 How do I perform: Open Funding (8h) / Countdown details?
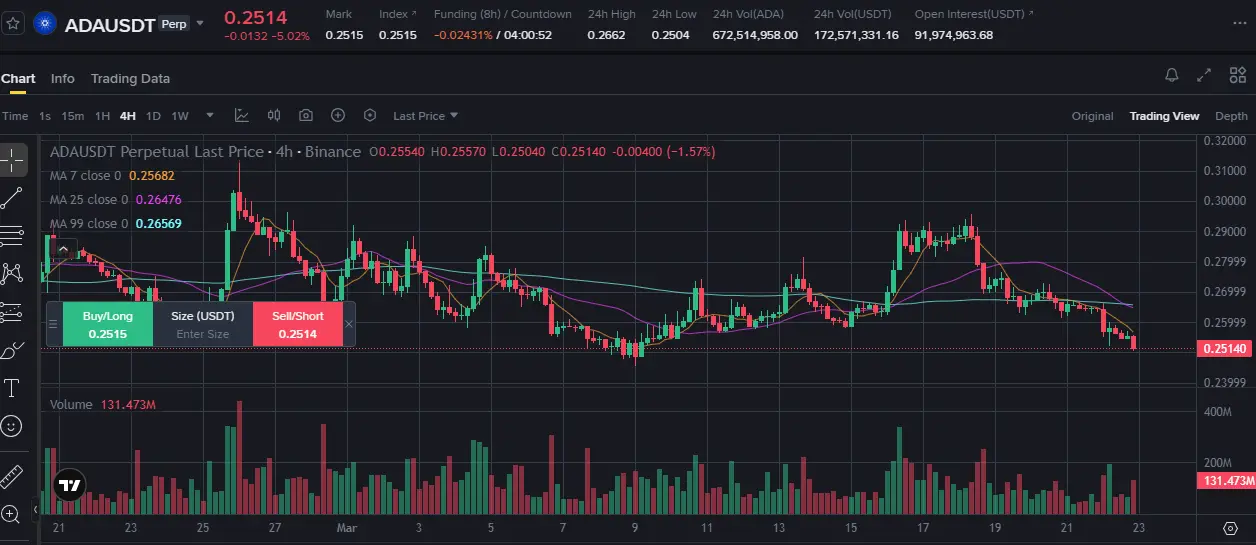pos(503,14)
